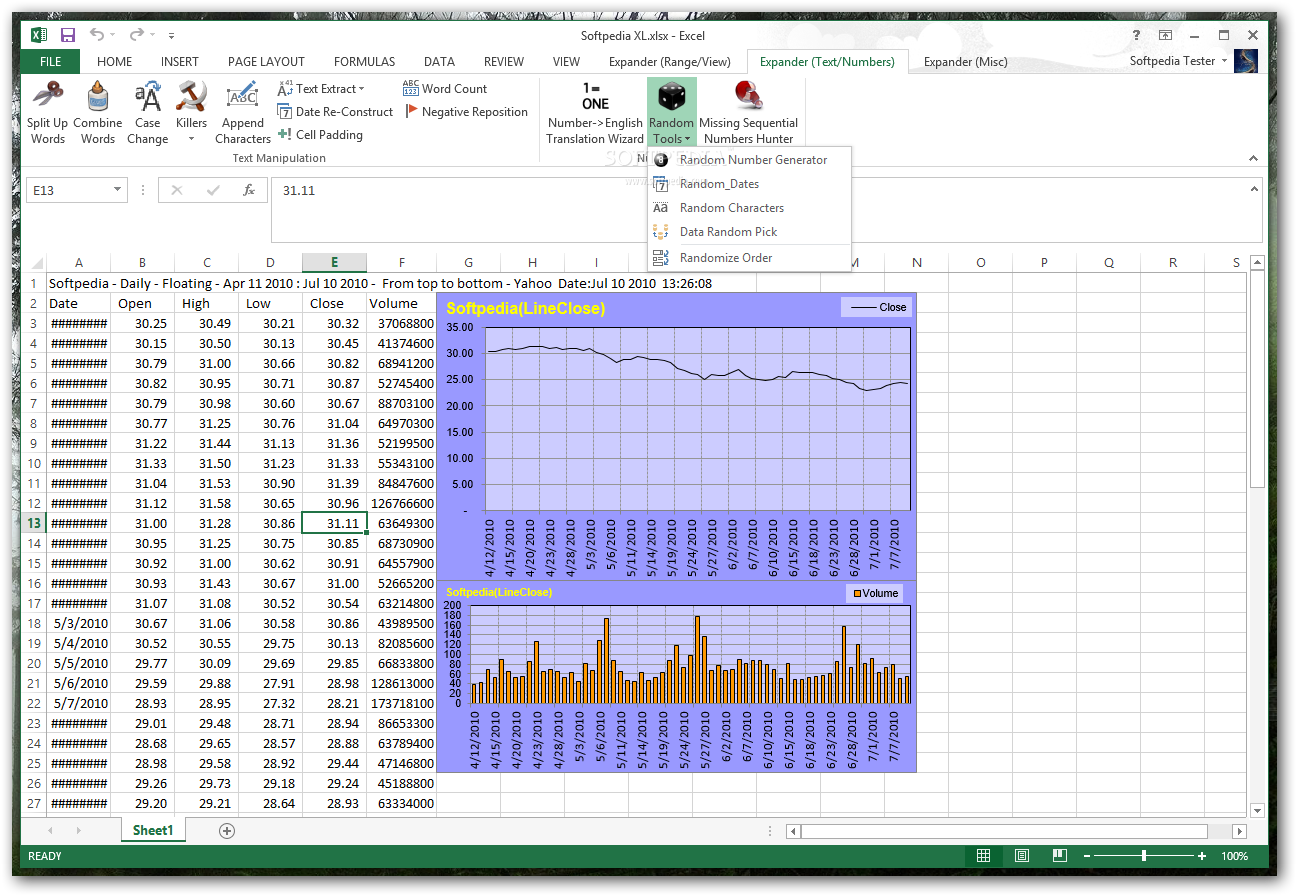Run the Date Re-Construct tool

[335, 112]
